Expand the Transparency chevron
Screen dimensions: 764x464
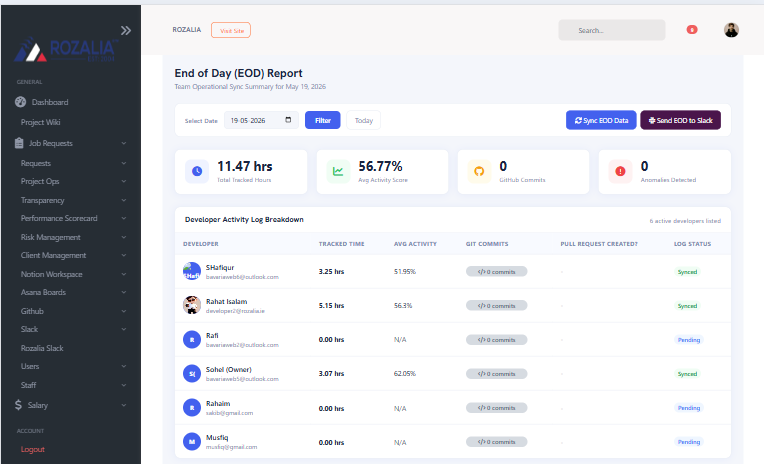[x=124, y=200]
